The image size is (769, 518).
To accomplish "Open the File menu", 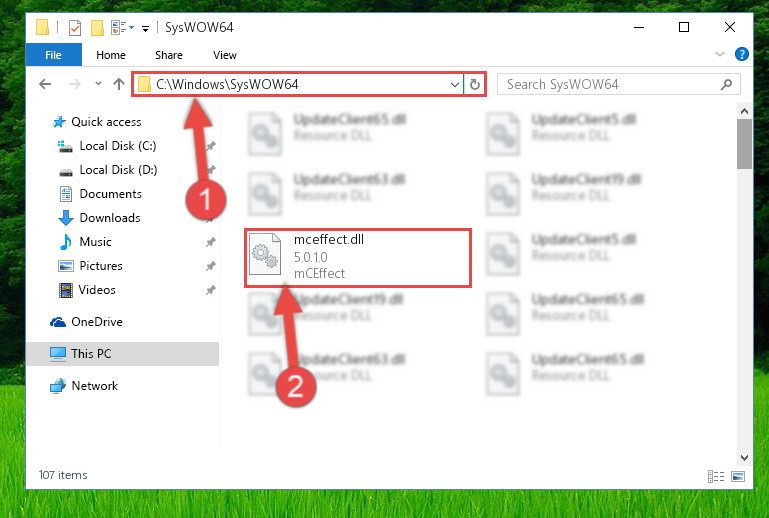I will (53, 54).
